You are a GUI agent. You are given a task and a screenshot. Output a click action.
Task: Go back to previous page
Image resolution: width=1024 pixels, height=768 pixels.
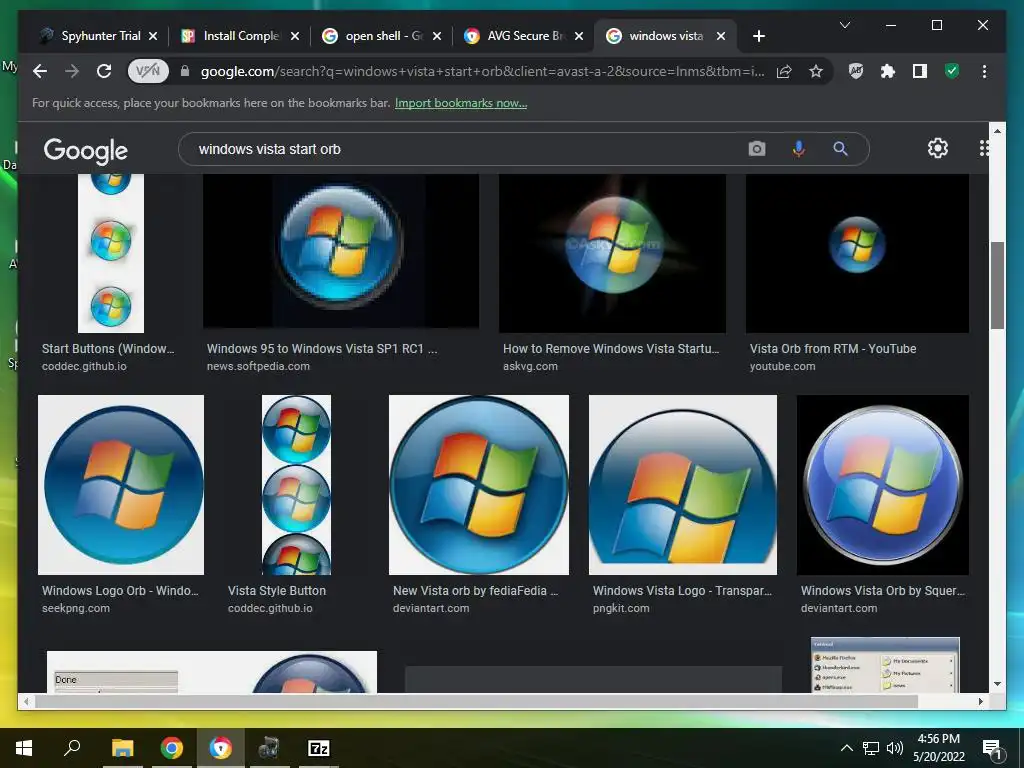coord(40,71)
